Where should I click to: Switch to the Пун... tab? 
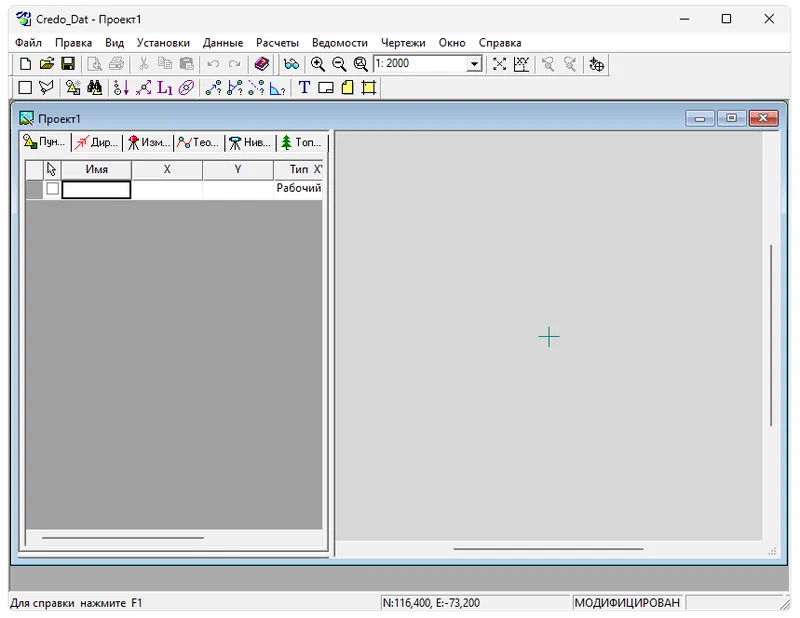[45, 142]
